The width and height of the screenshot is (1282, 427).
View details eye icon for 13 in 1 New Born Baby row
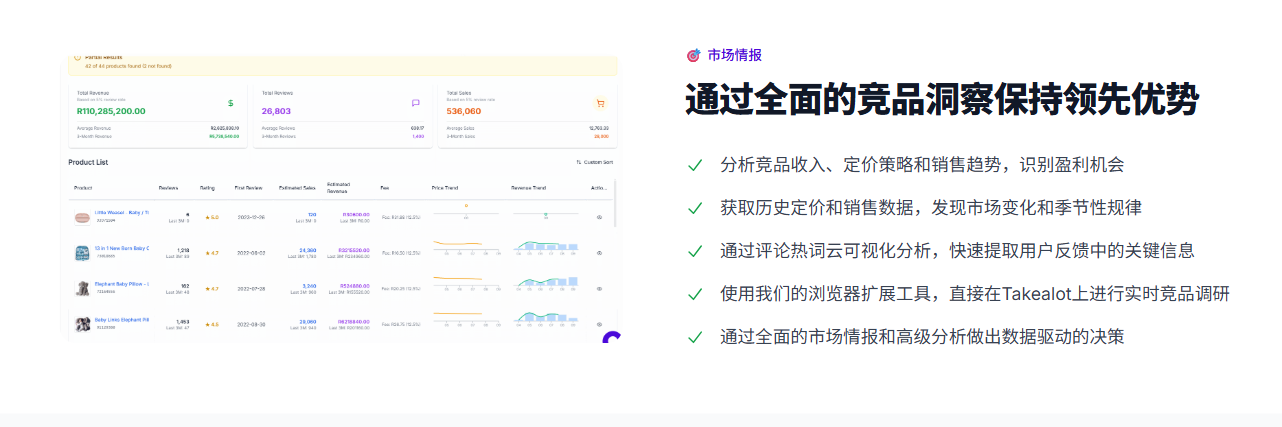click(x=599, y=253)
